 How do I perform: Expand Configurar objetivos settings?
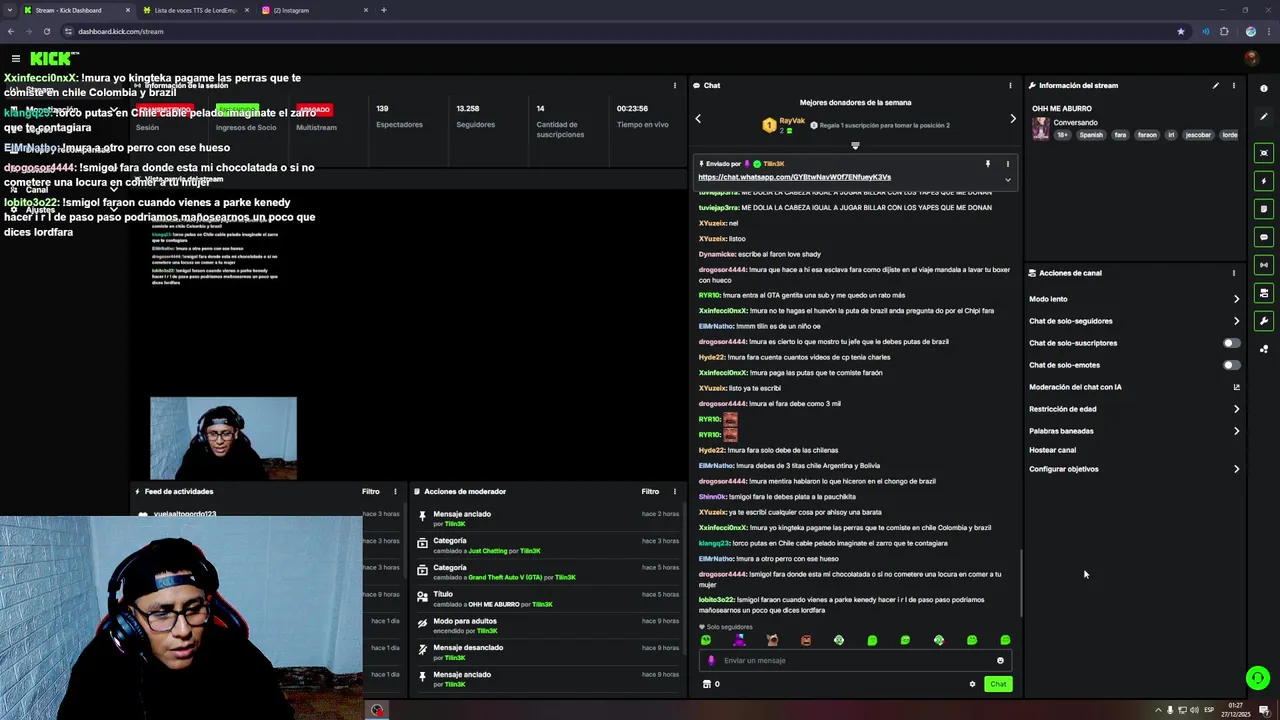(x=1134, y=469)
